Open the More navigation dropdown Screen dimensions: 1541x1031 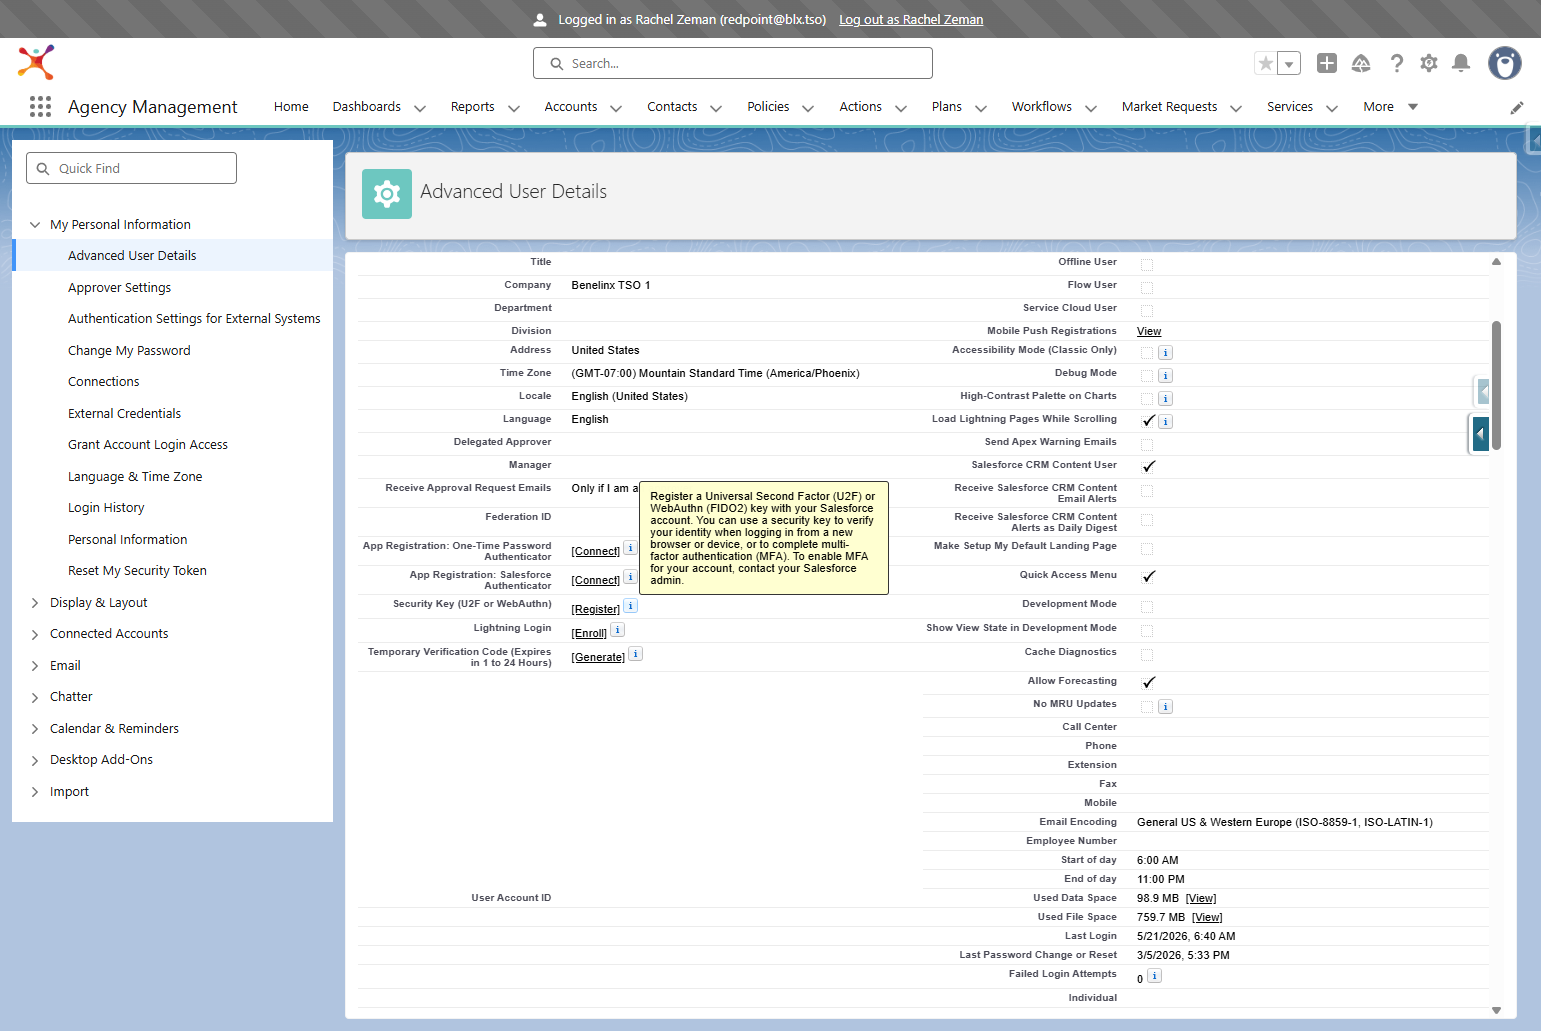pyautogui.click(x=1390, y=107)
